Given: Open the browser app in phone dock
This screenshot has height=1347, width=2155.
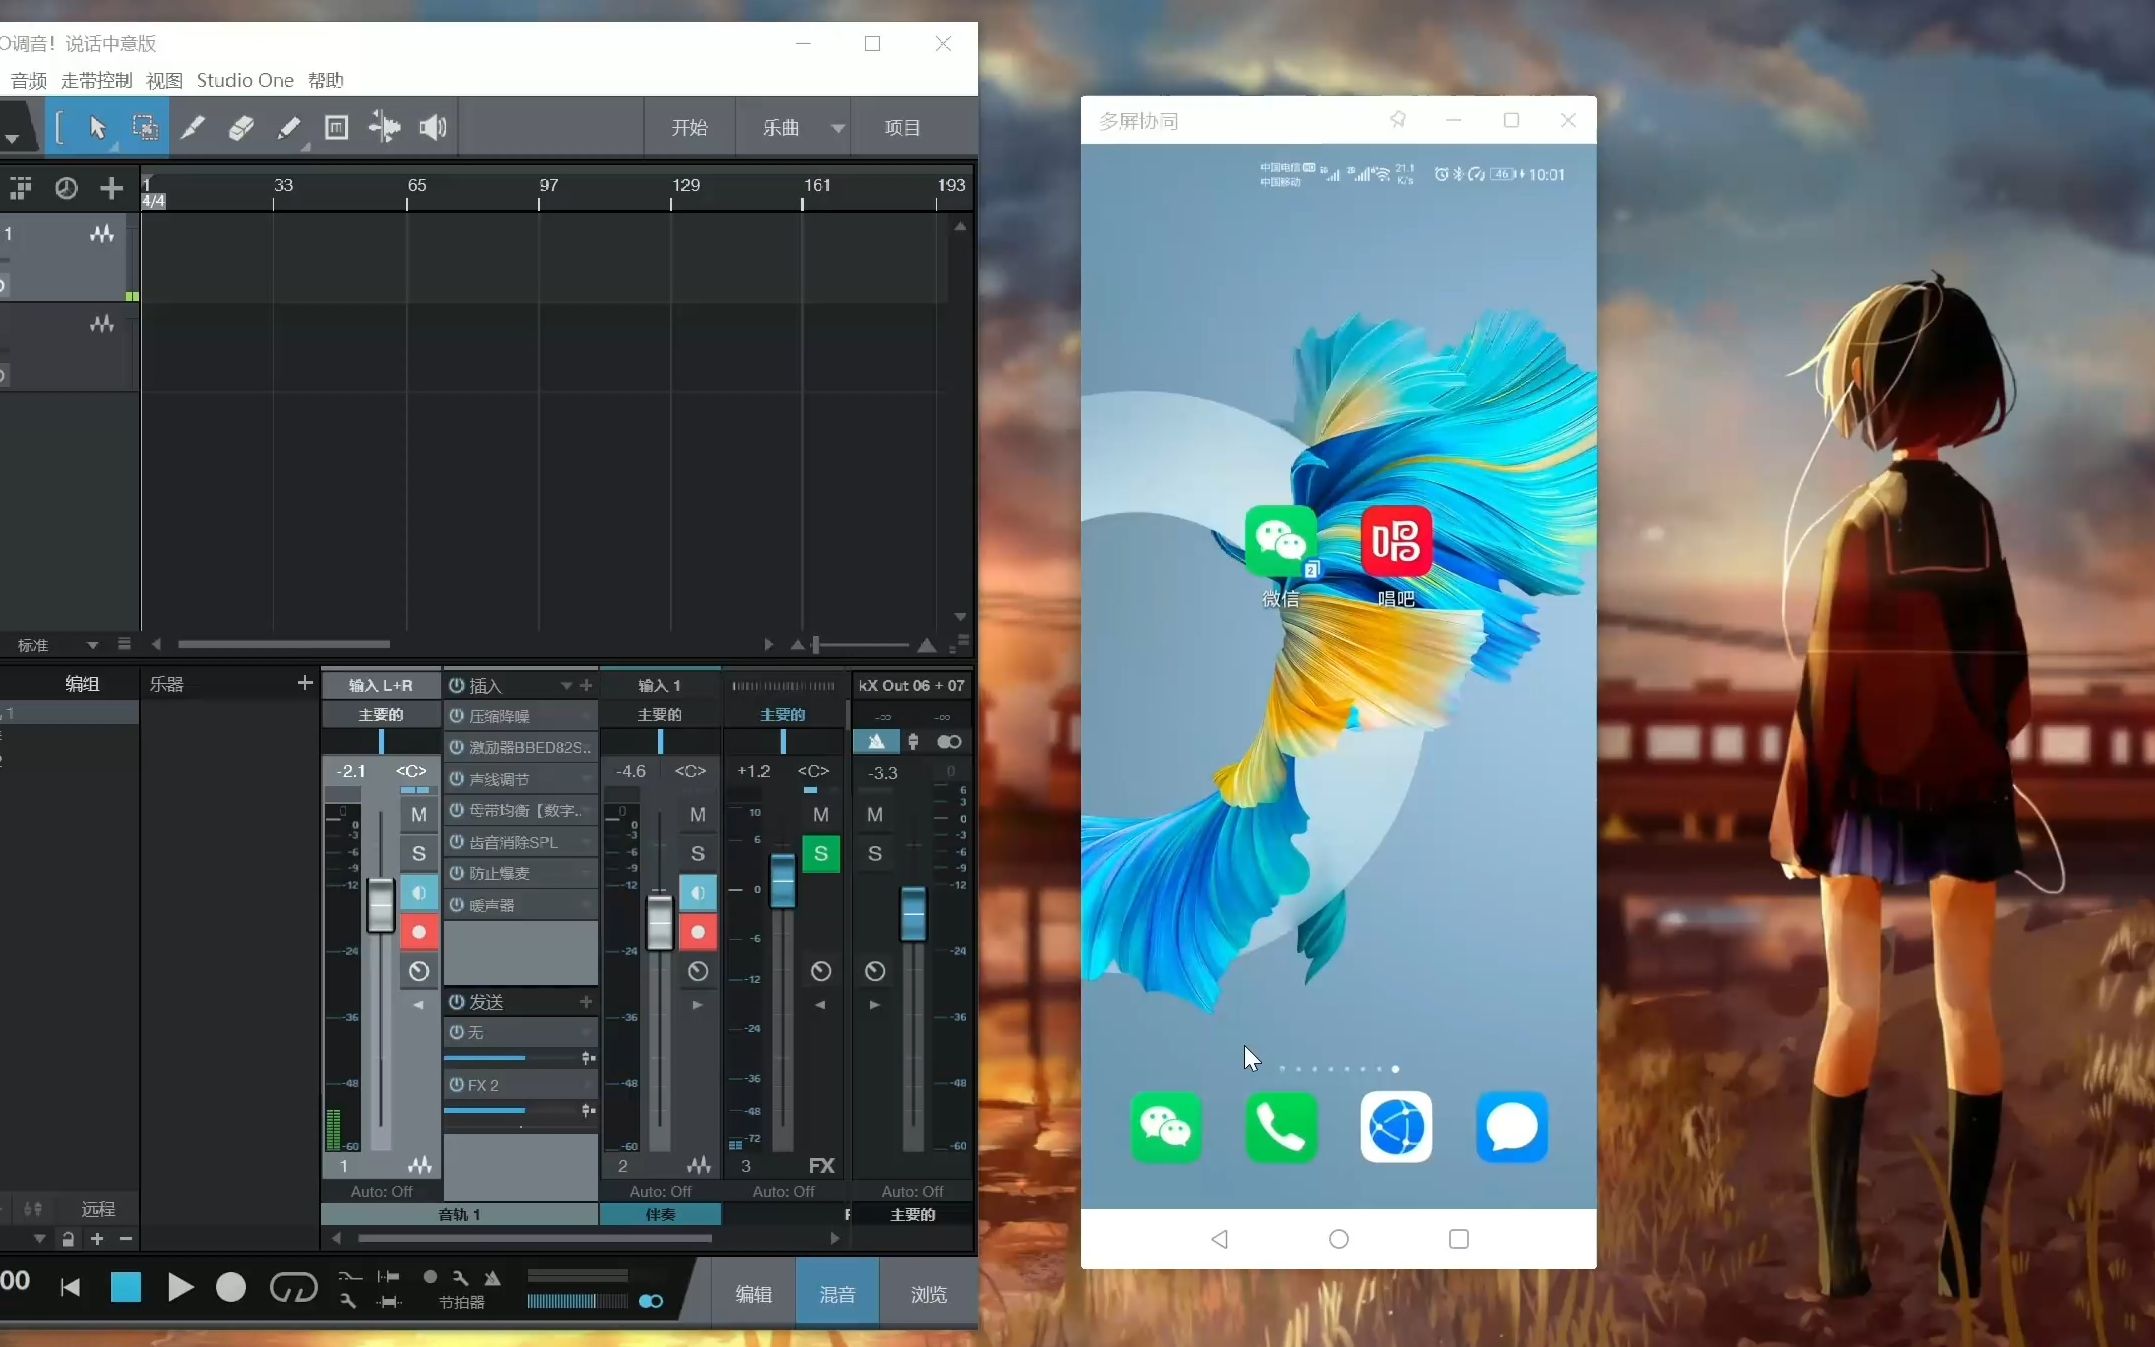Looking at the screenshot, I should 1396,1127.
